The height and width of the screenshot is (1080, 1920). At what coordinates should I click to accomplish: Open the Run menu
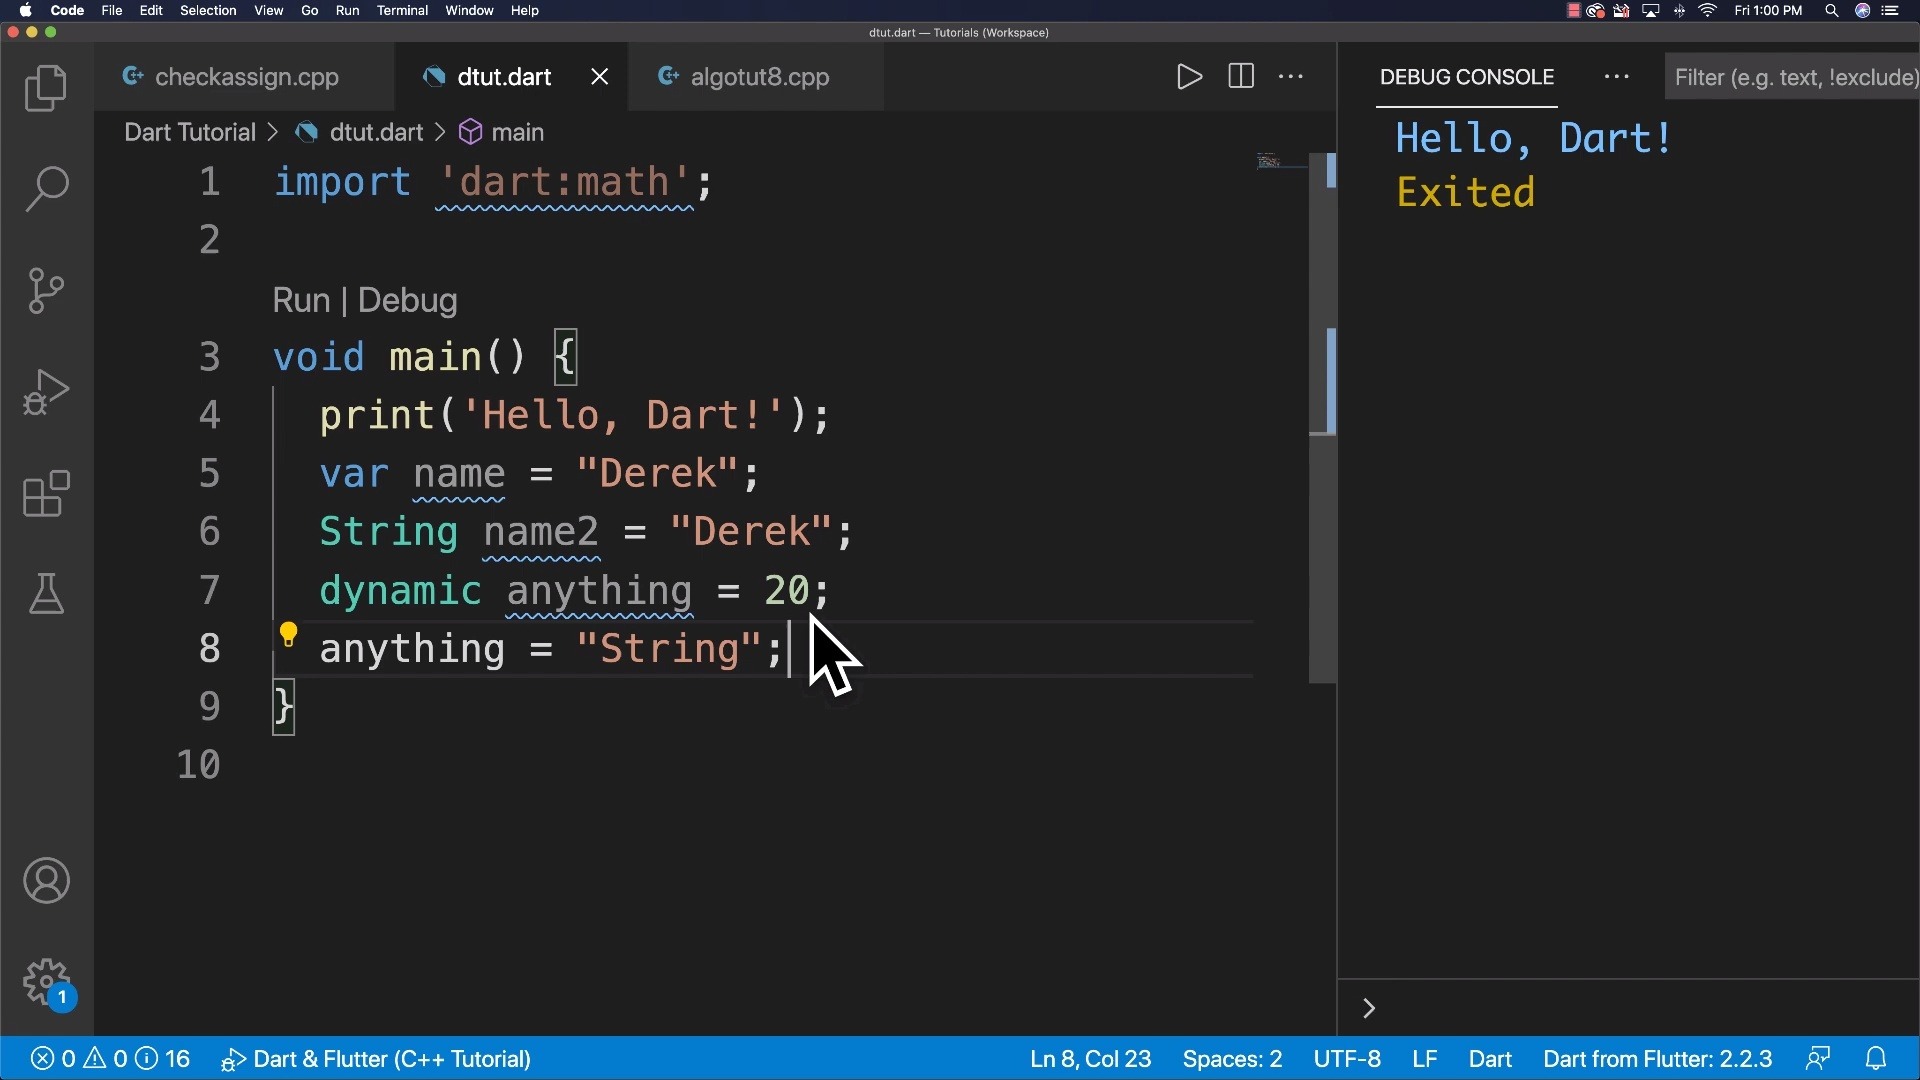(x=347, y=11)
